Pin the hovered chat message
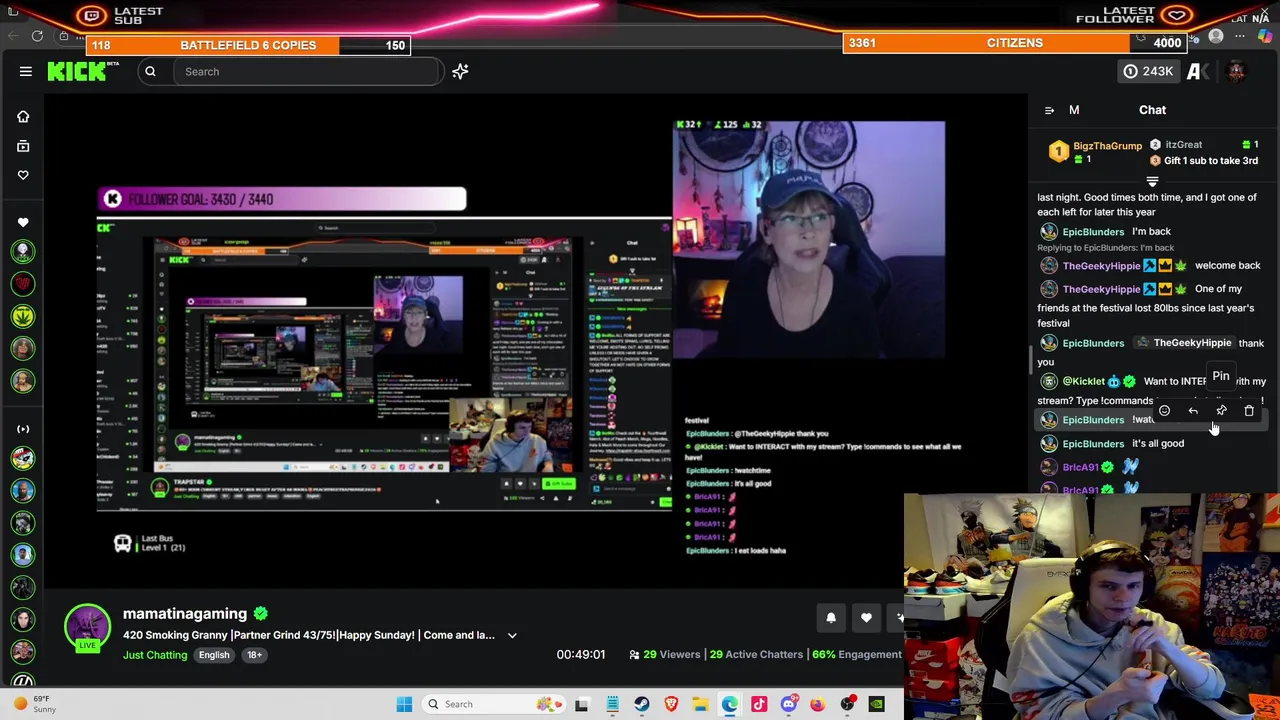Viewport: 1280px width, 720px height. 1221,411
